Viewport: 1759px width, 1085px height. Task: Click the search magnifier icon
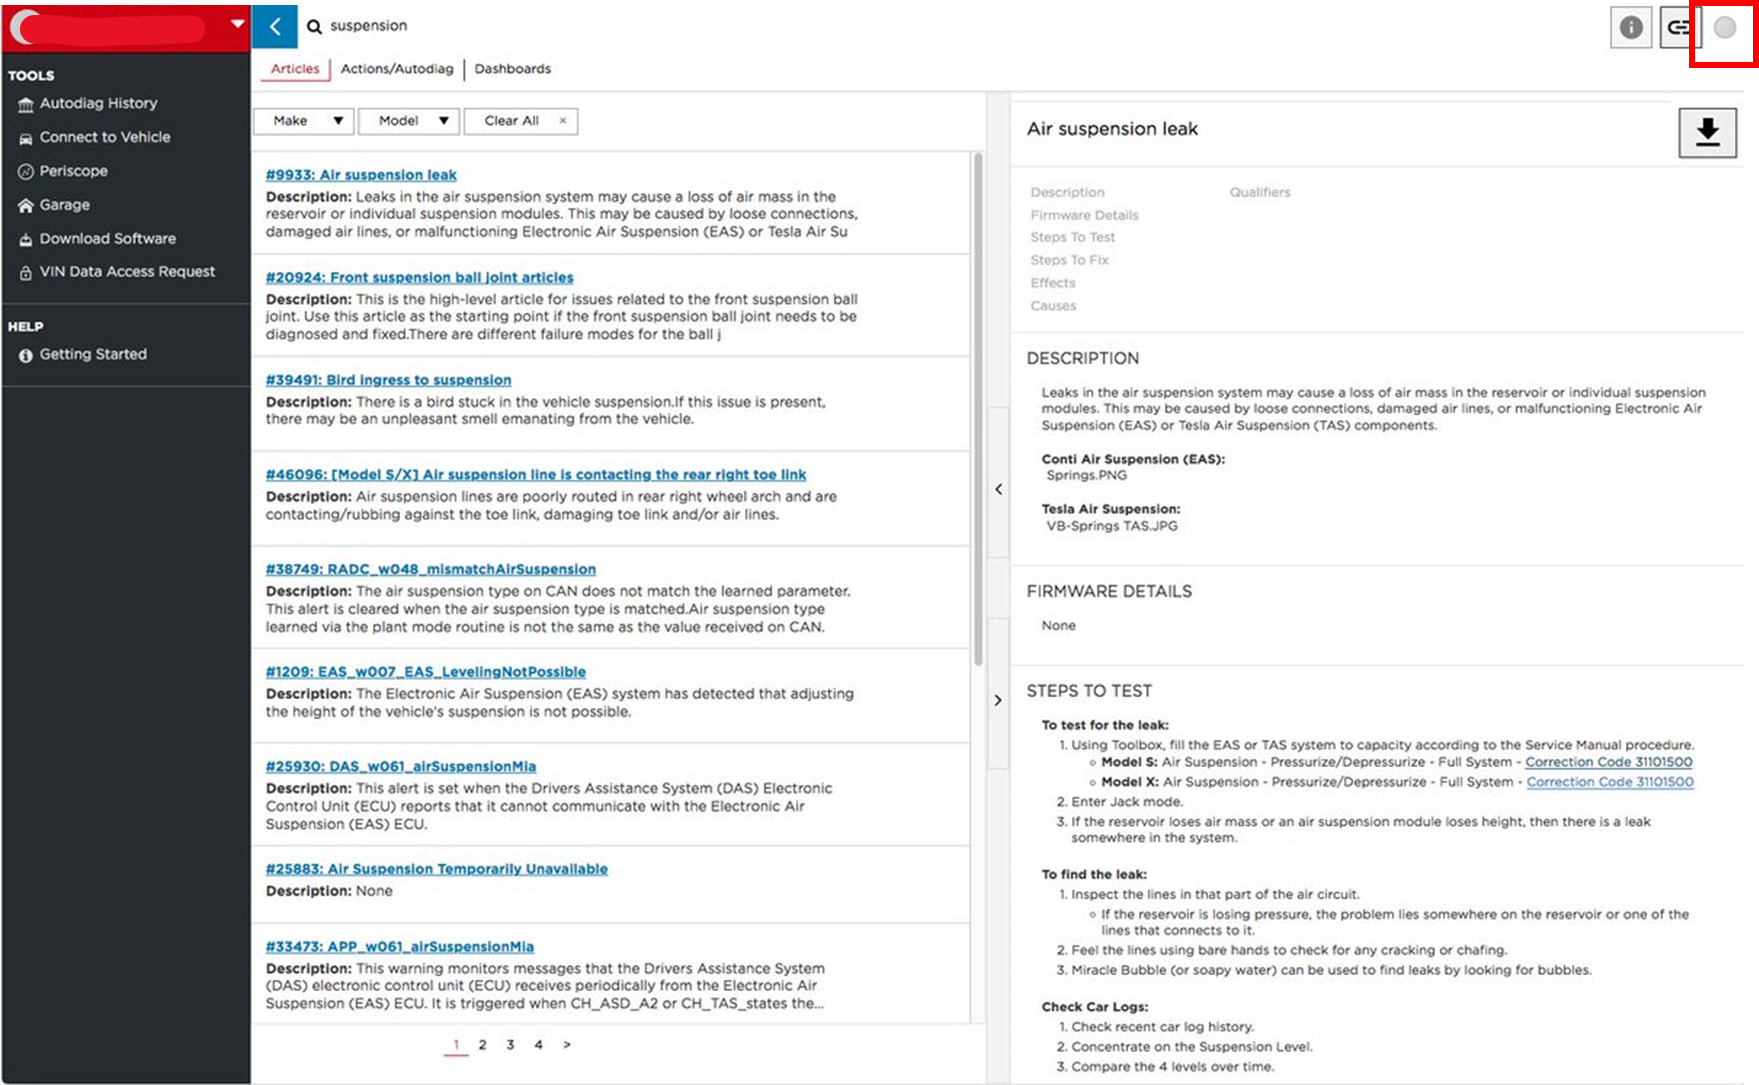[x=314, y=27]
